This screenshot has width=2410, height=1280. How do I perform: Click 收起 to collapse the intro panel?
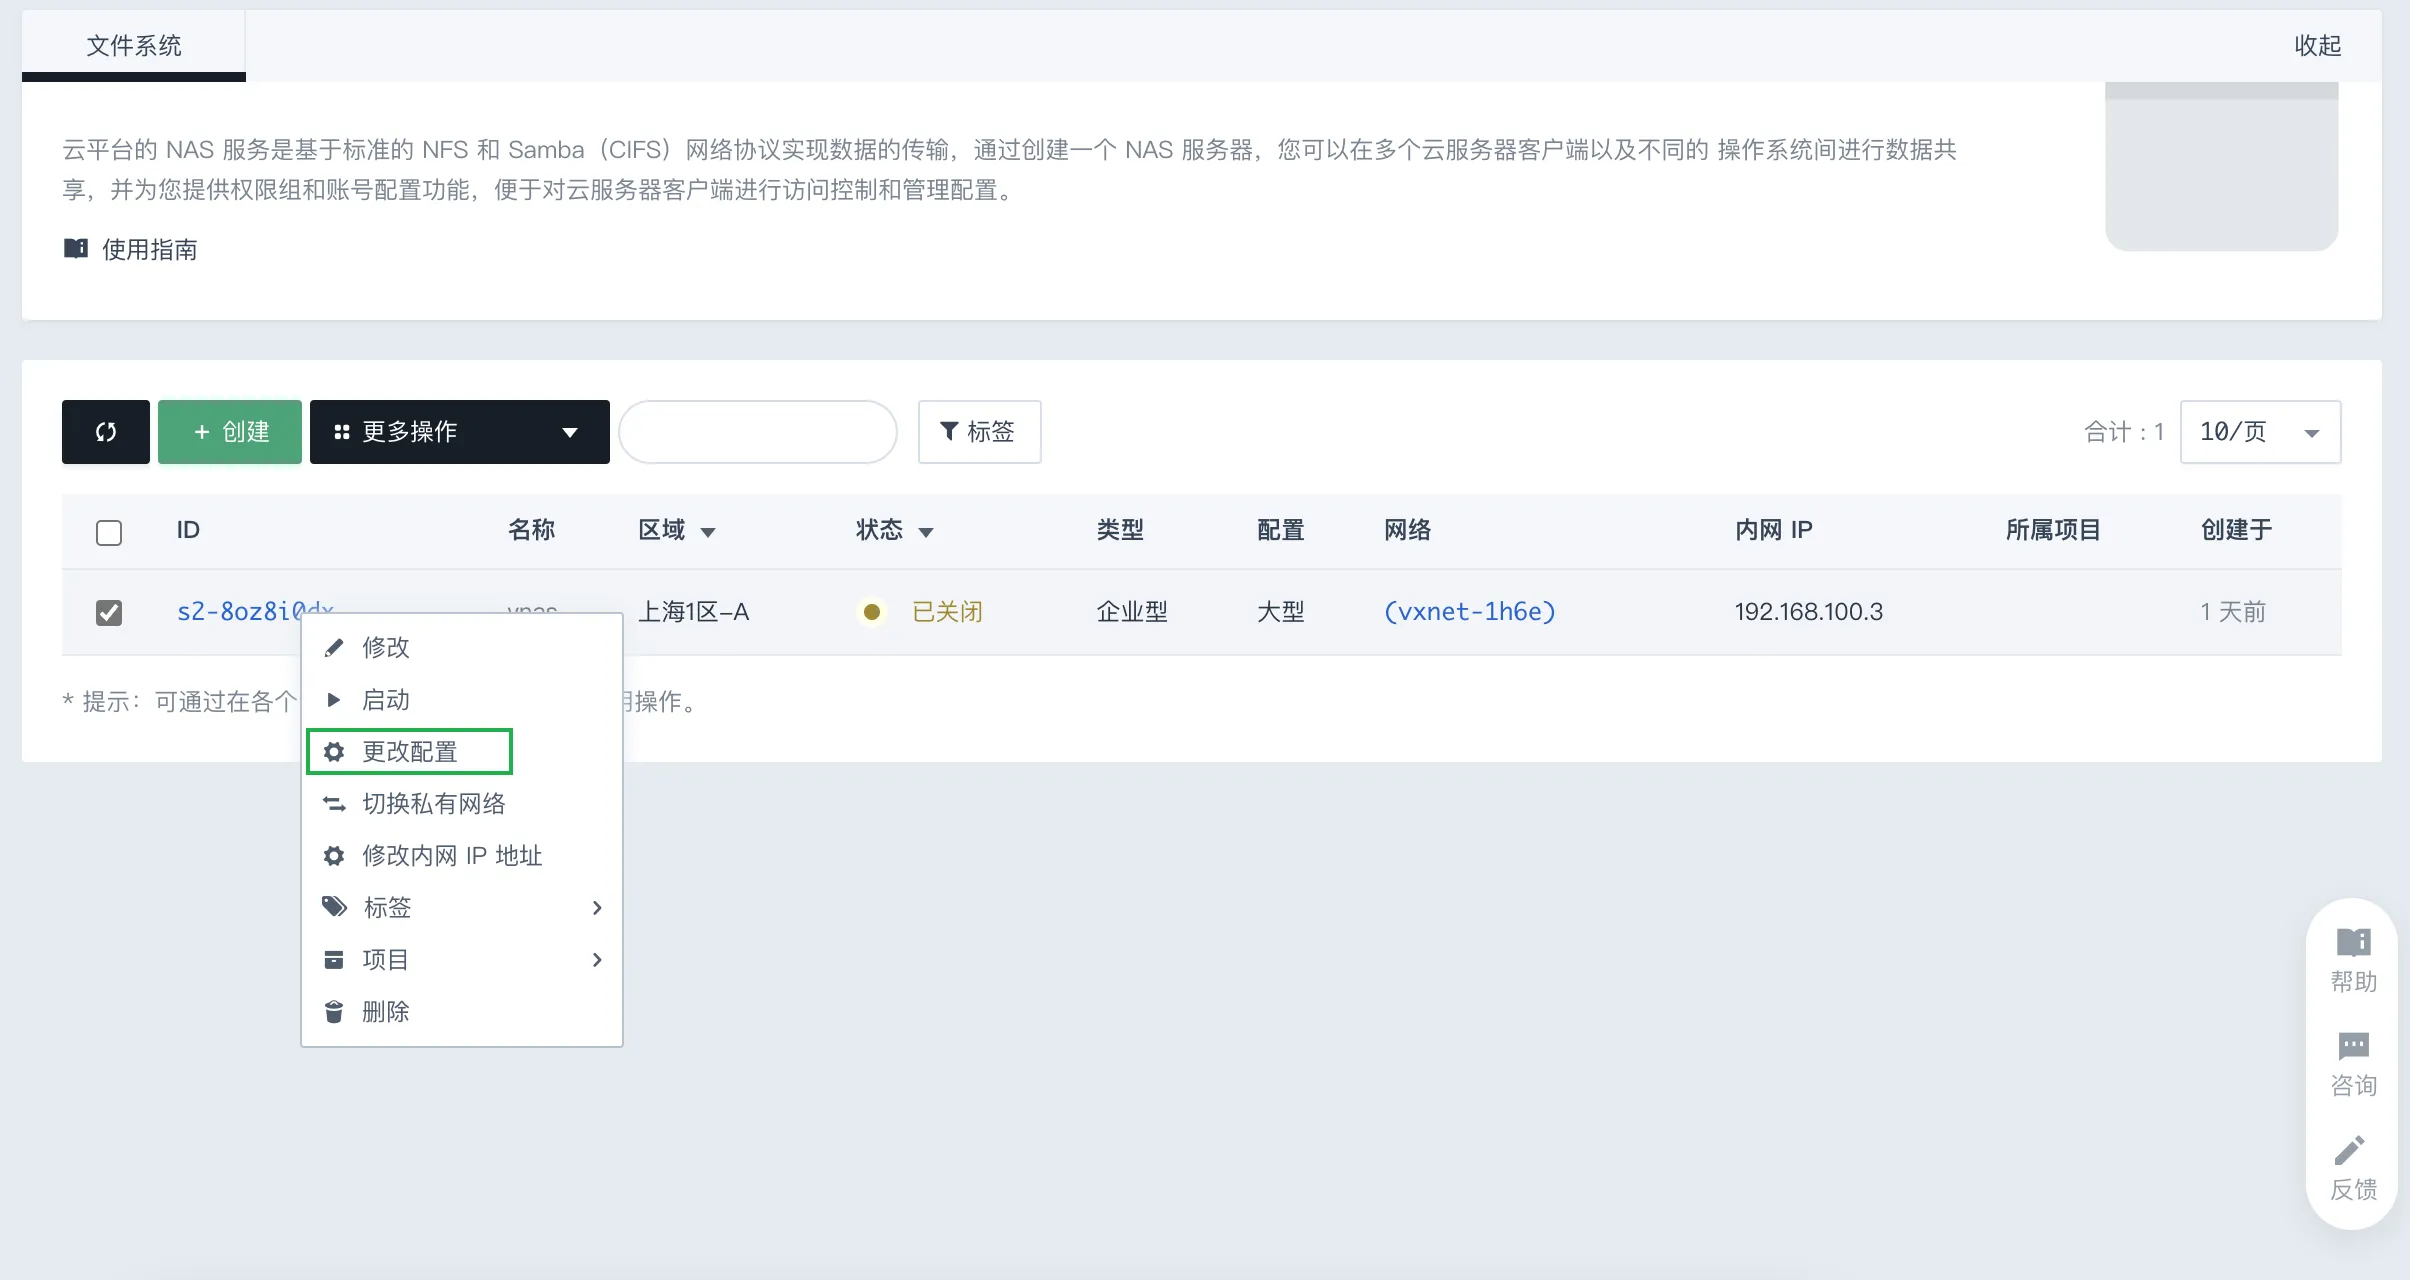click(2317, 45)
